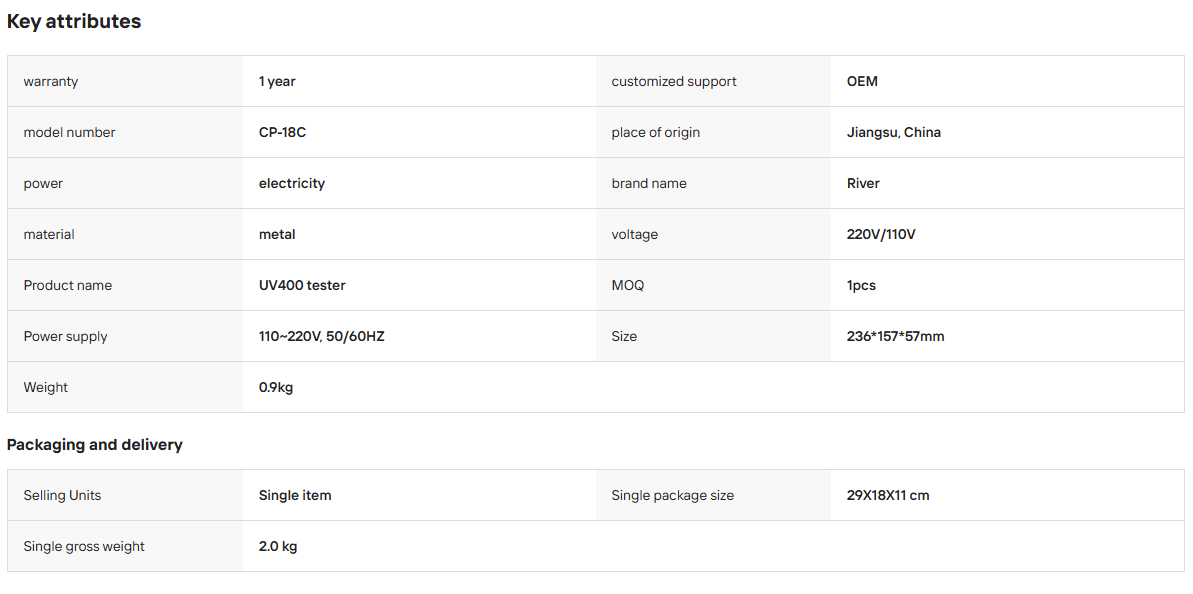Viewport: 1193px width, 594px height.
Task: Select the metal material value
Action: (x=277, y=234)
